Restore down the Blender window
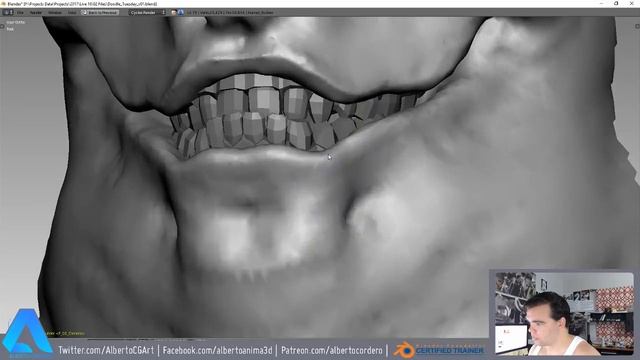This screenshot has height=360, width=640. (616, 3)
